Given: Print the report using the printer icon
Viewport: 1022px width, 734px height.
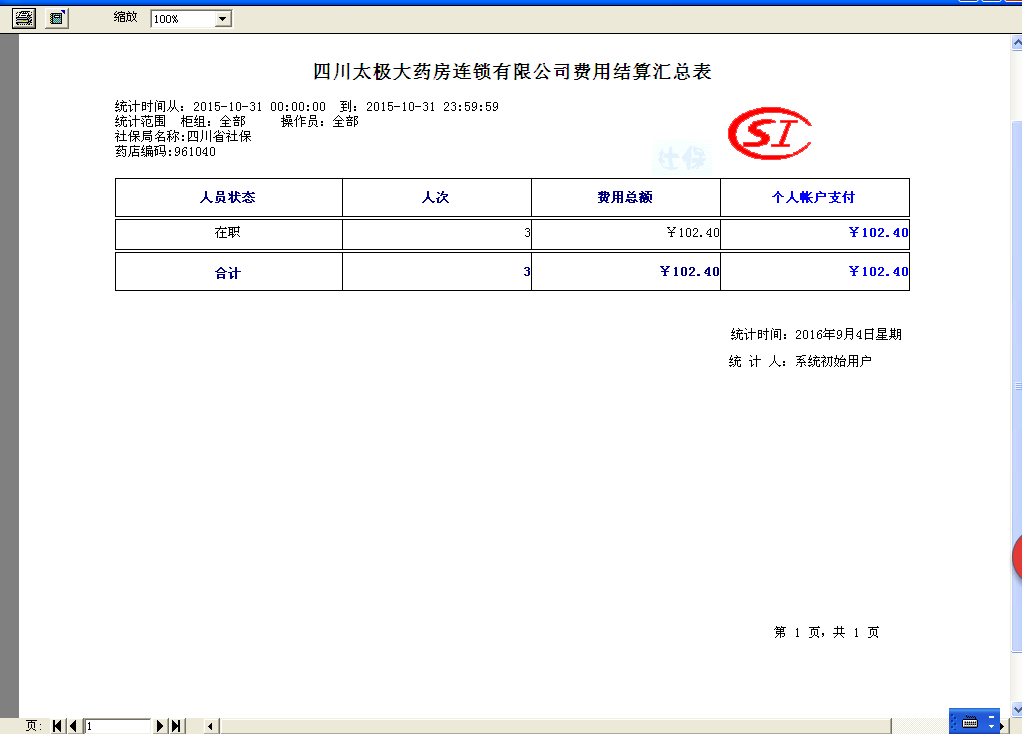Looking at the screenshot, I should coord(24,18).
